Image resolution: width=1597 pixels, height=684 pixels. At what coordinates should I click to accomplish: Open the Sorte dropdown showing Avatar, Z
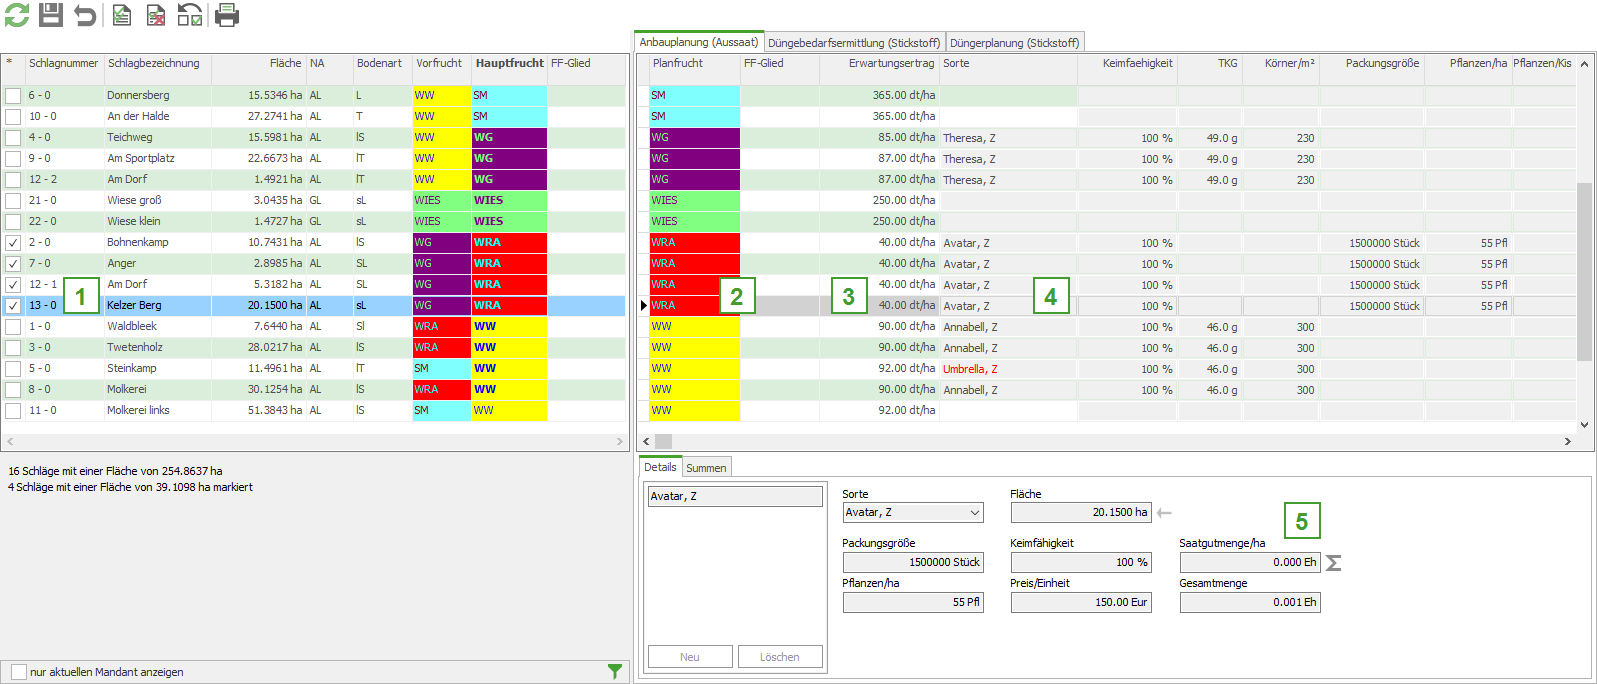(x=913, y=513)
